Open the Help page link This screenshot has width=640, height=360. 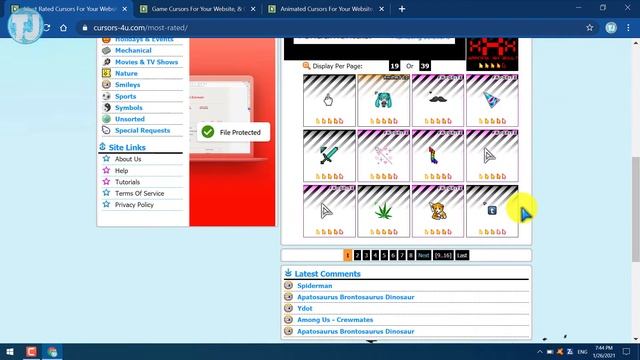pos(121,171)
